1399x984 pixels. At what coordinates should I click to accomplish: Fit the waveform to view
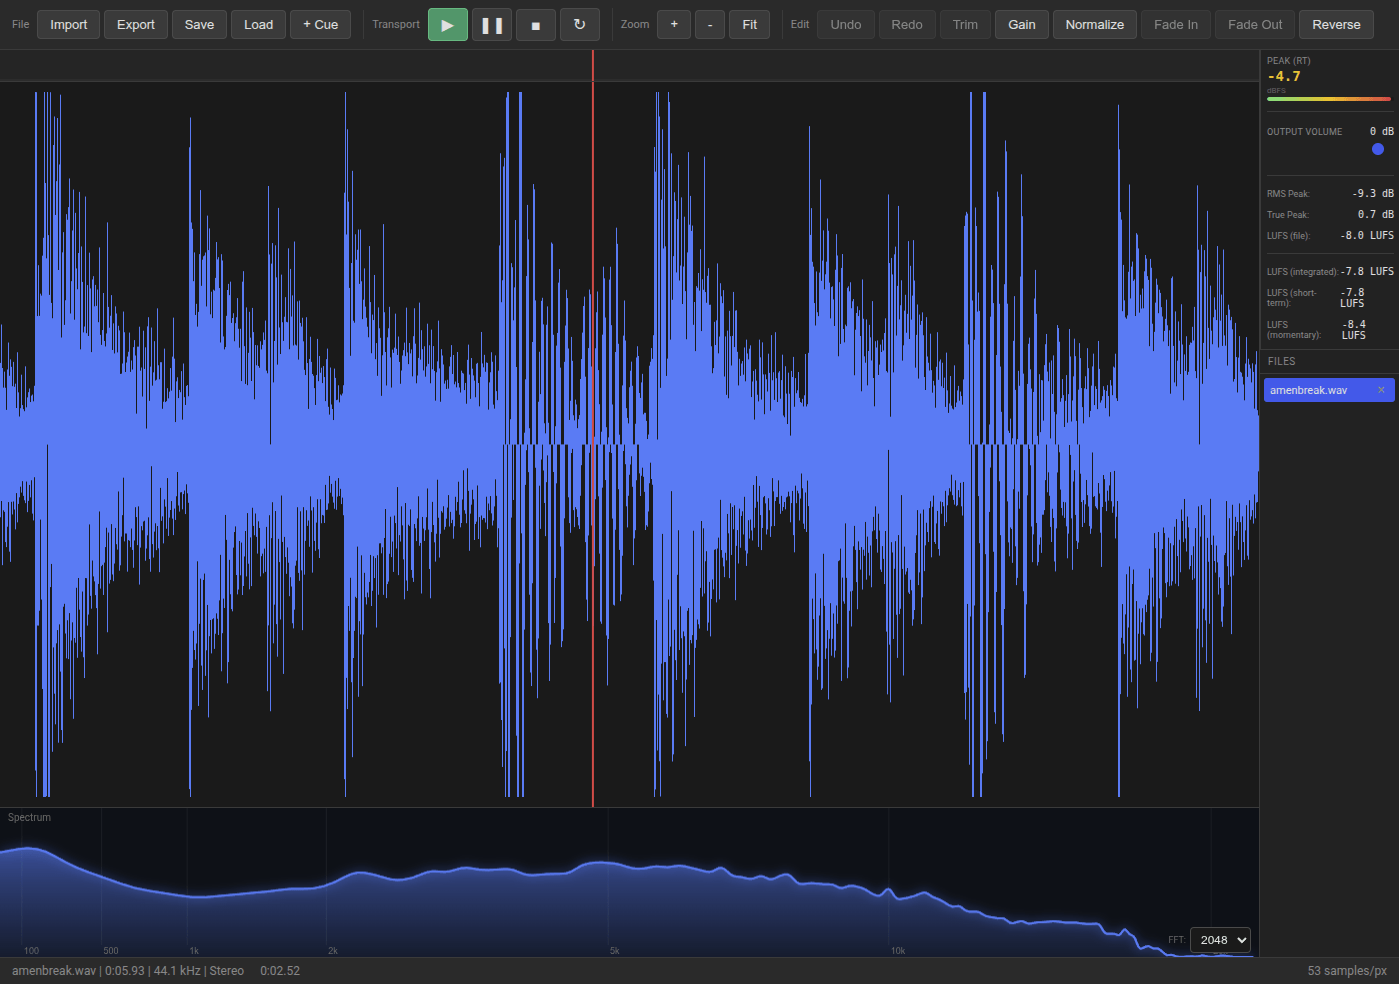[x=749, y=25]
